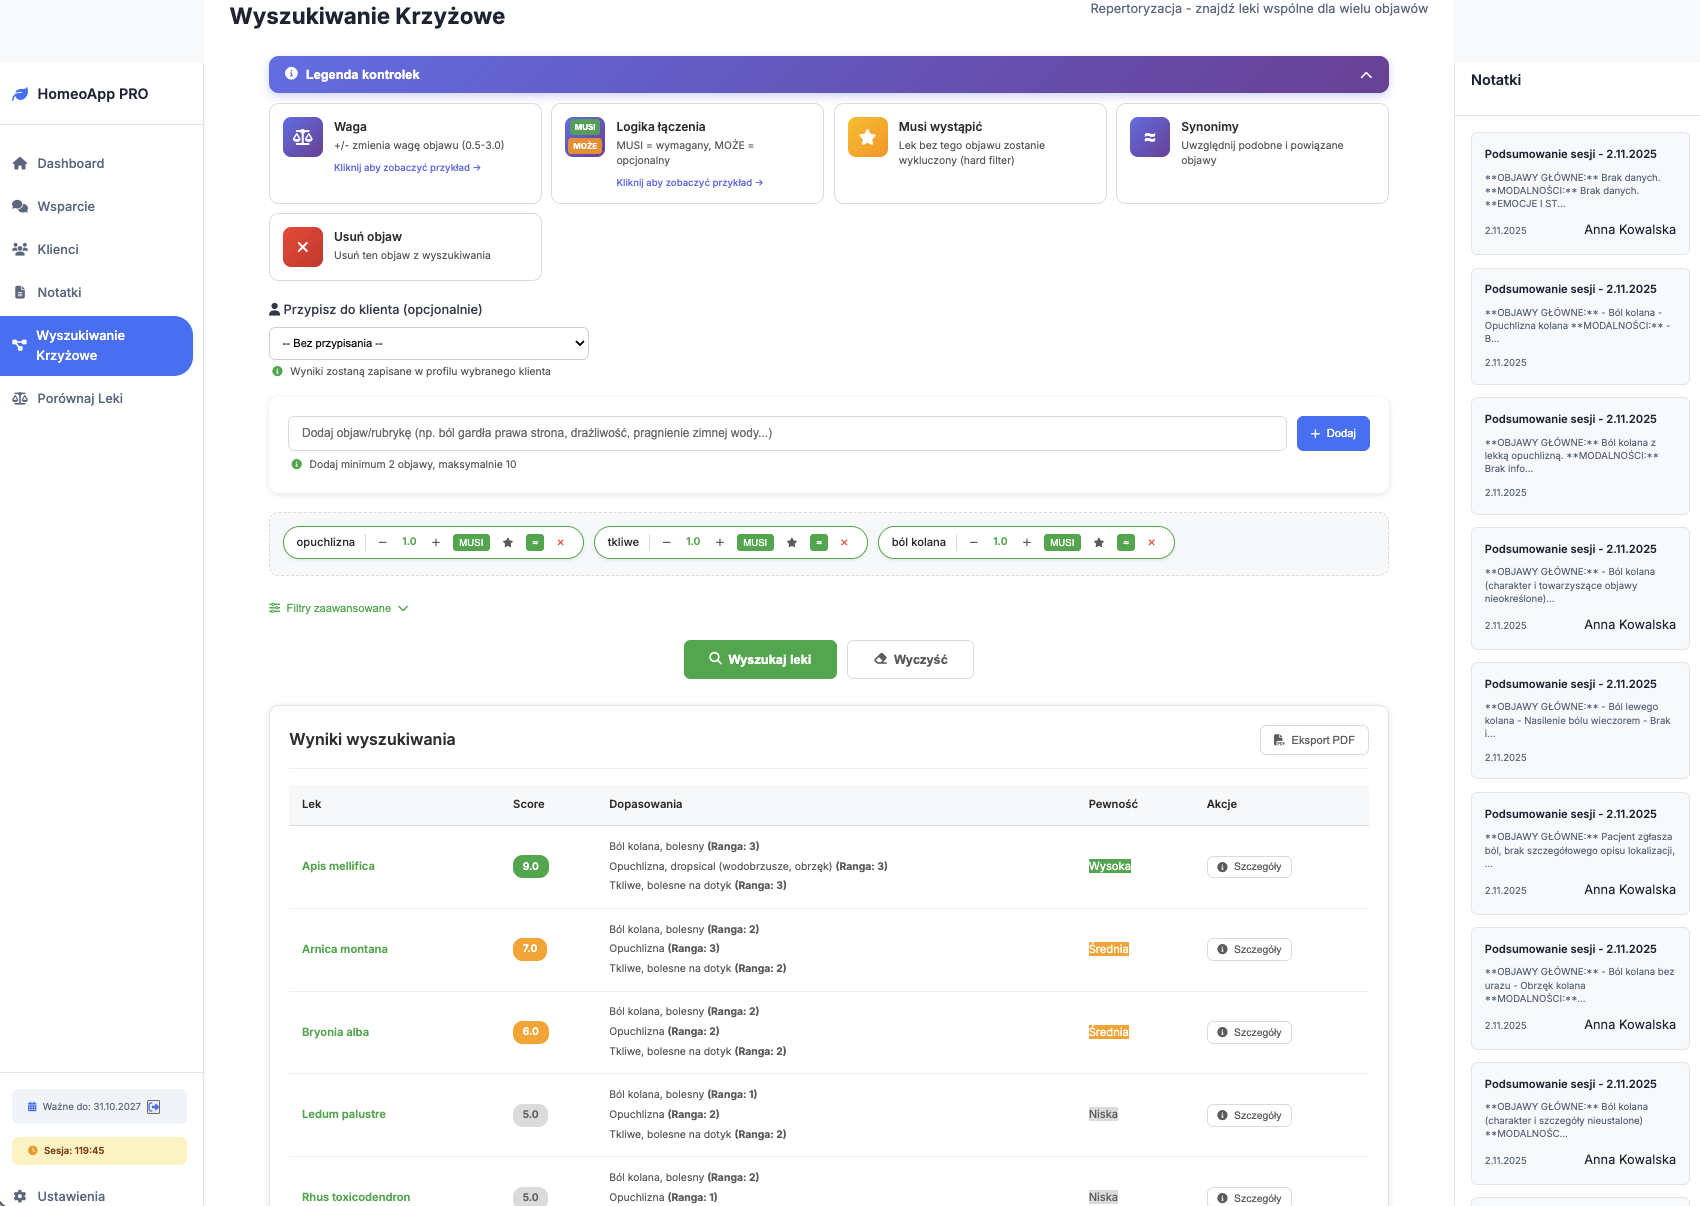Open Ustawienia gear in sidebar
The height and width of the screenshot is (1206, 1700).
(20, 1196)
